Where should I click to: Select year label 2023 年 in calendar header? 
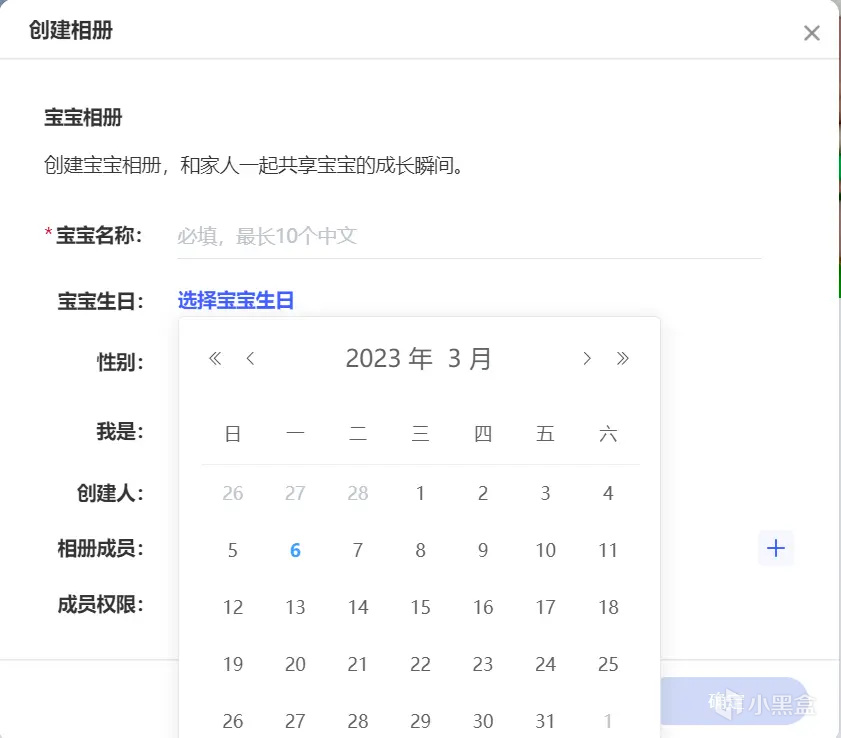[x=389, y=358]
